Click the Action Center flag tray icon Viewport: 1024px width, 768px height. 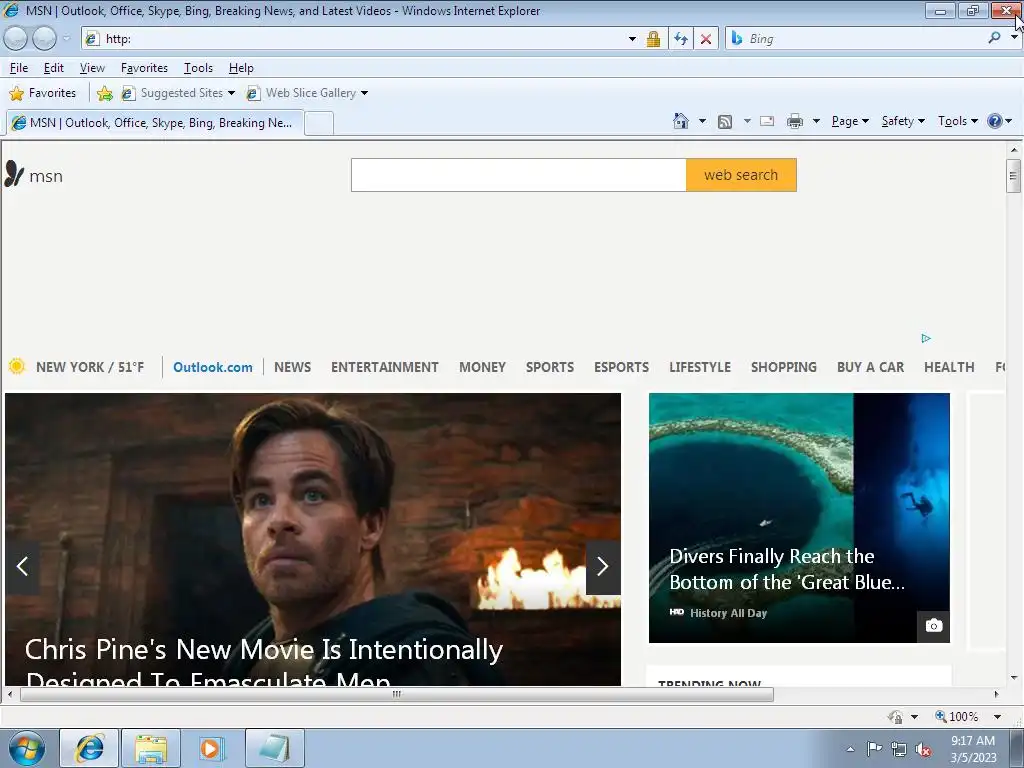874,749
